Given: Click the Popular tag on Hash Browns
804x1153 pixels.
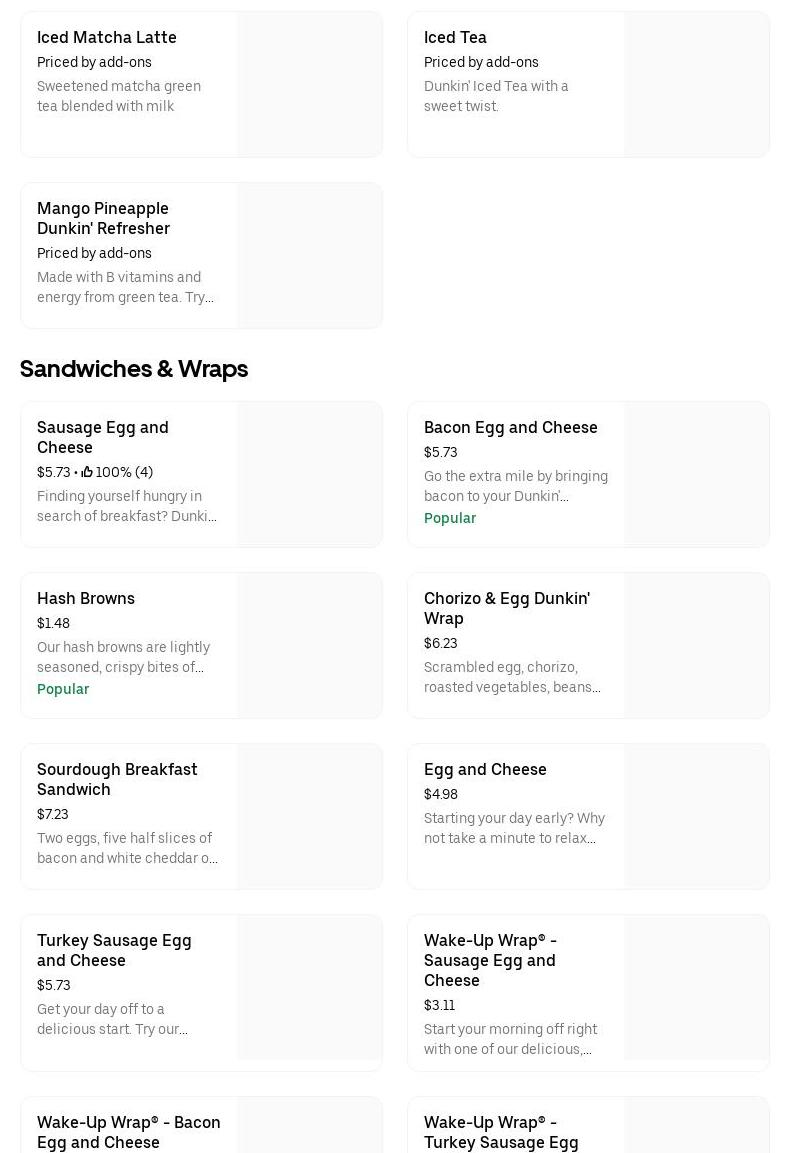Looking at the screenshot, I should pos(63,689).
